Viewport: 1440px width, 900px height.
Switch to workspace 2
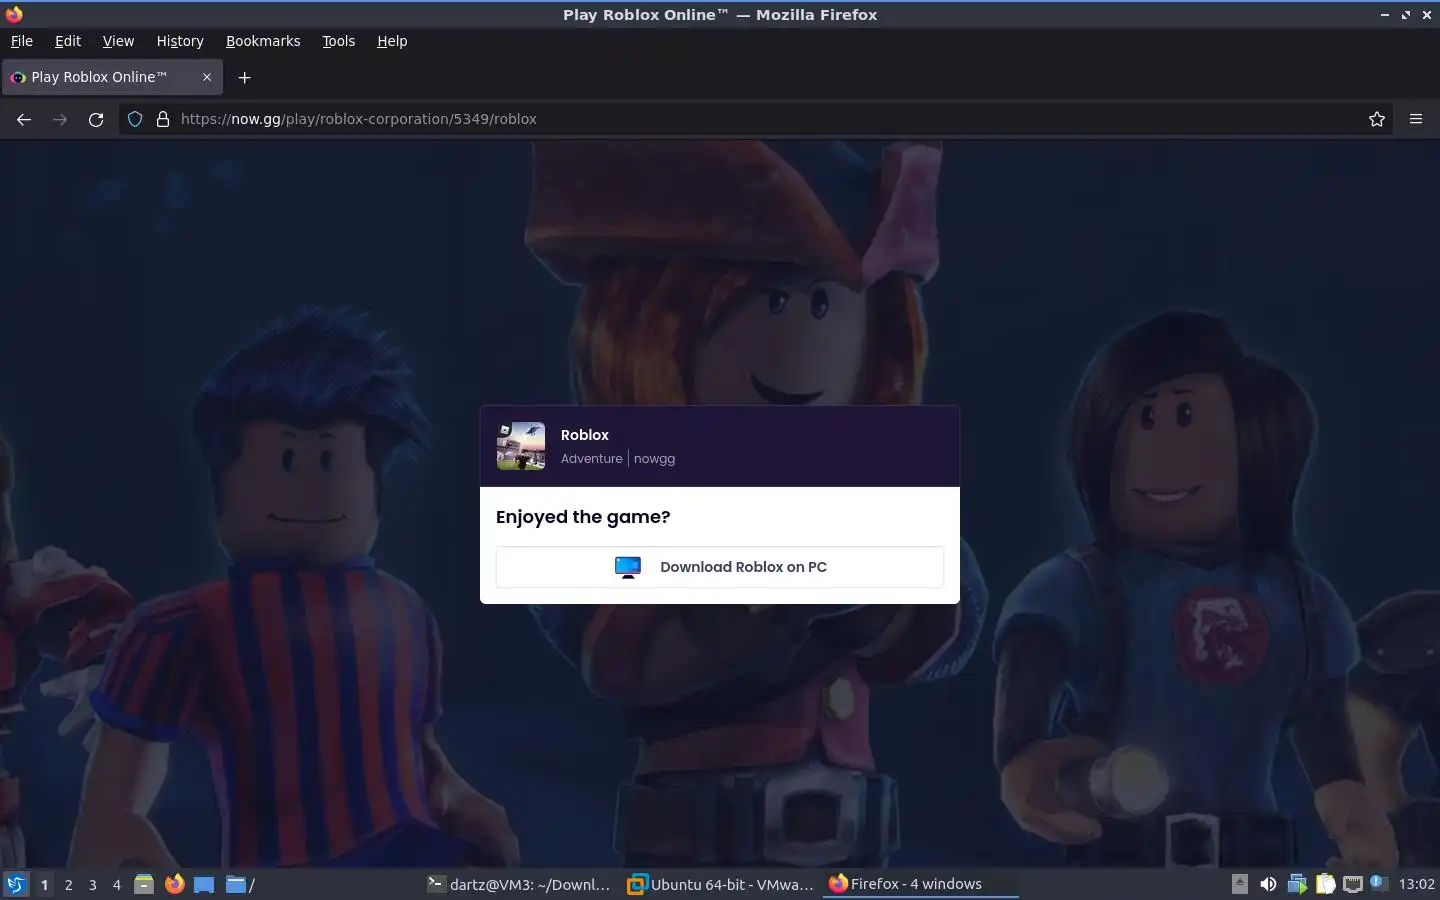[x=68, y=884]
